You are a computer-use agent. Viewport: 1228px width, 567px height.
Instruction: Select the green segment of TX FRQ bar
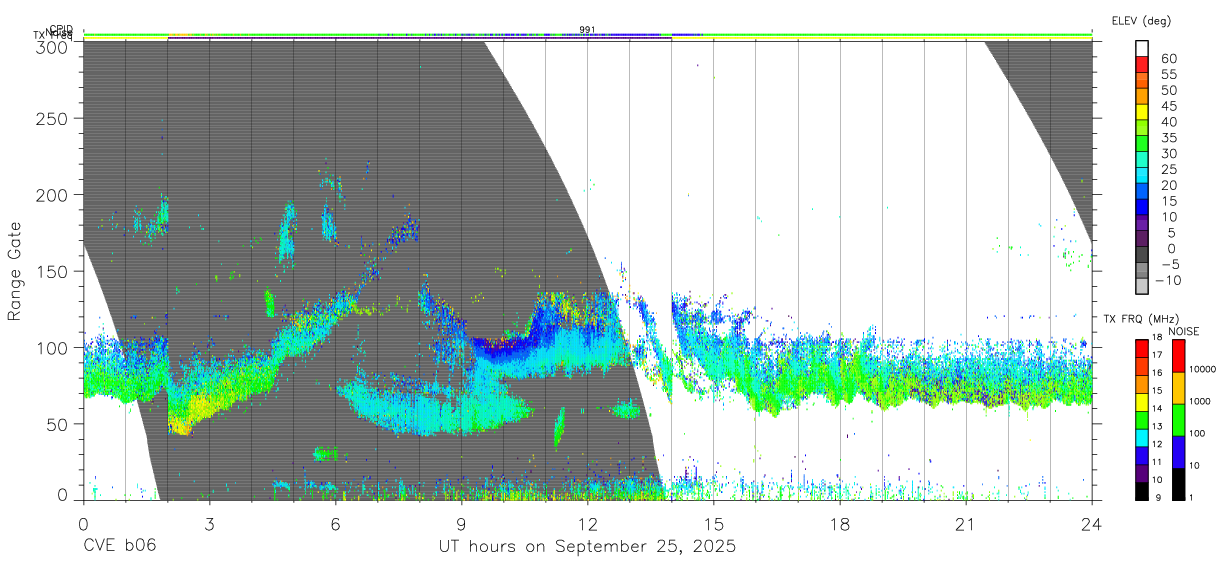(1143, 419)
